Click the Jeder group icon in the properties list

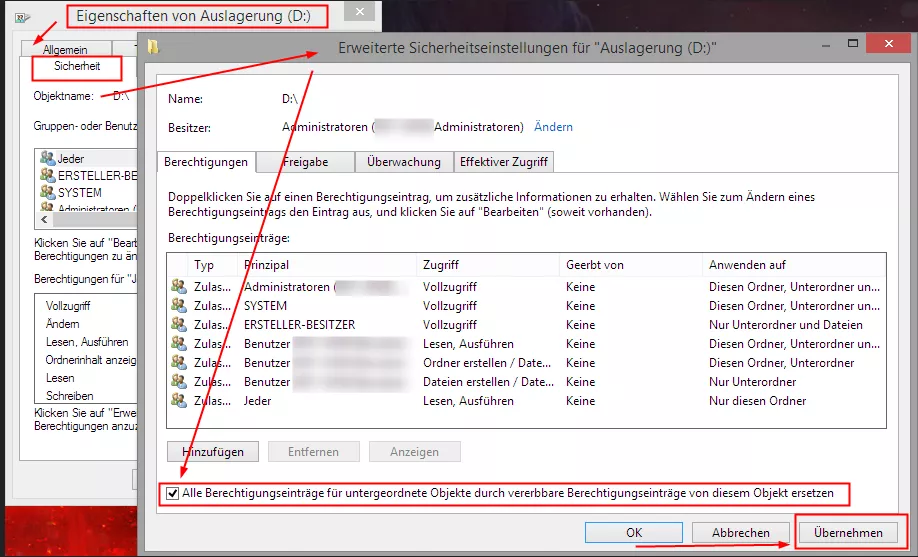click(47, 158)
